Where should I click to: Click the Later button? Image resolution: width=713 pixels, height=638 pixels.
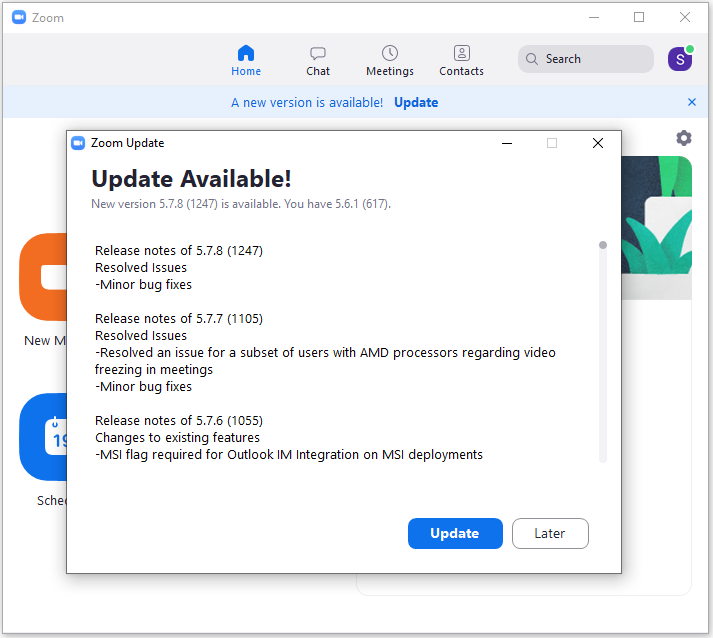pyautogui.click(x=550, y=533)
